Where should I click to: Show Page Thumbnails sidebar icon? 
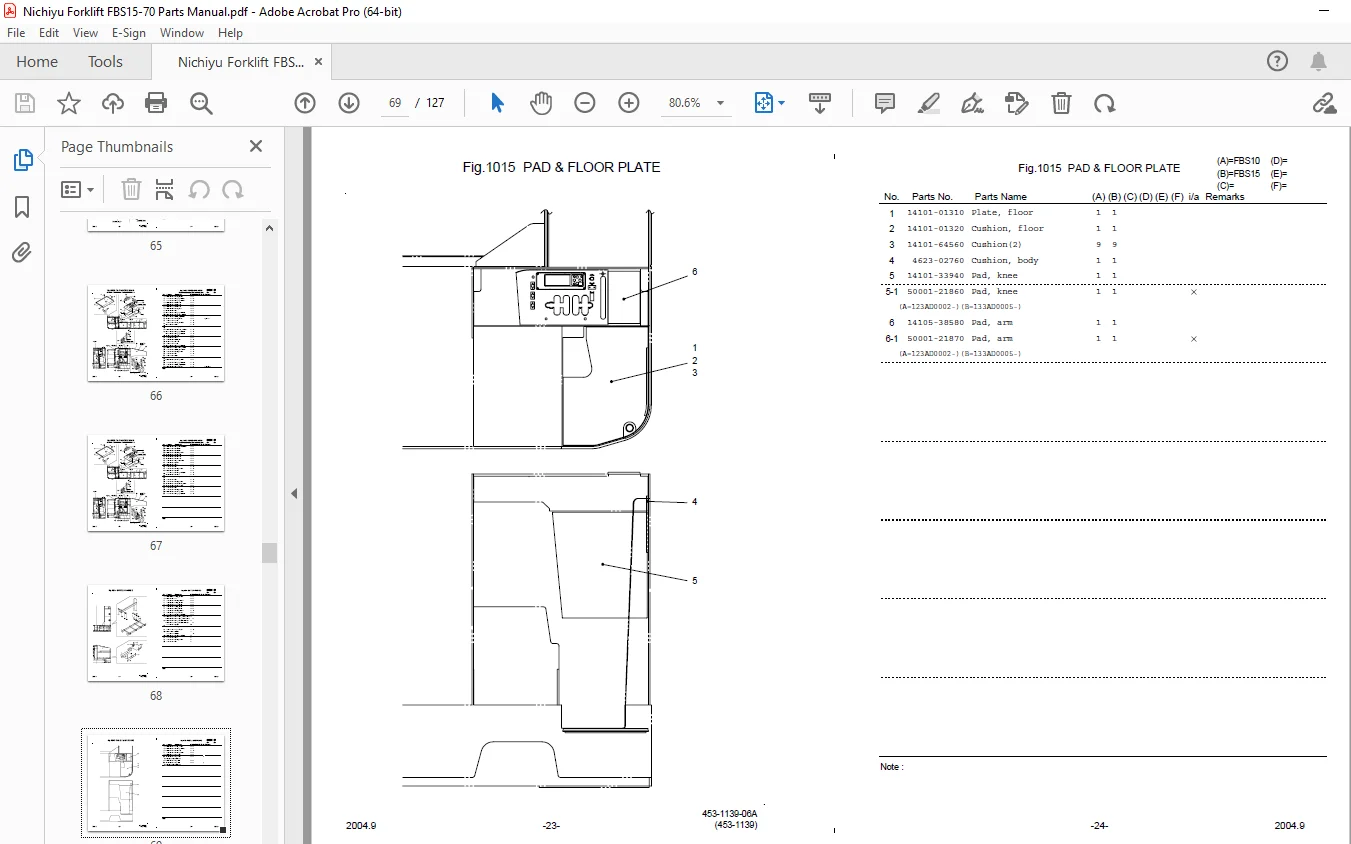click(22, 160)
